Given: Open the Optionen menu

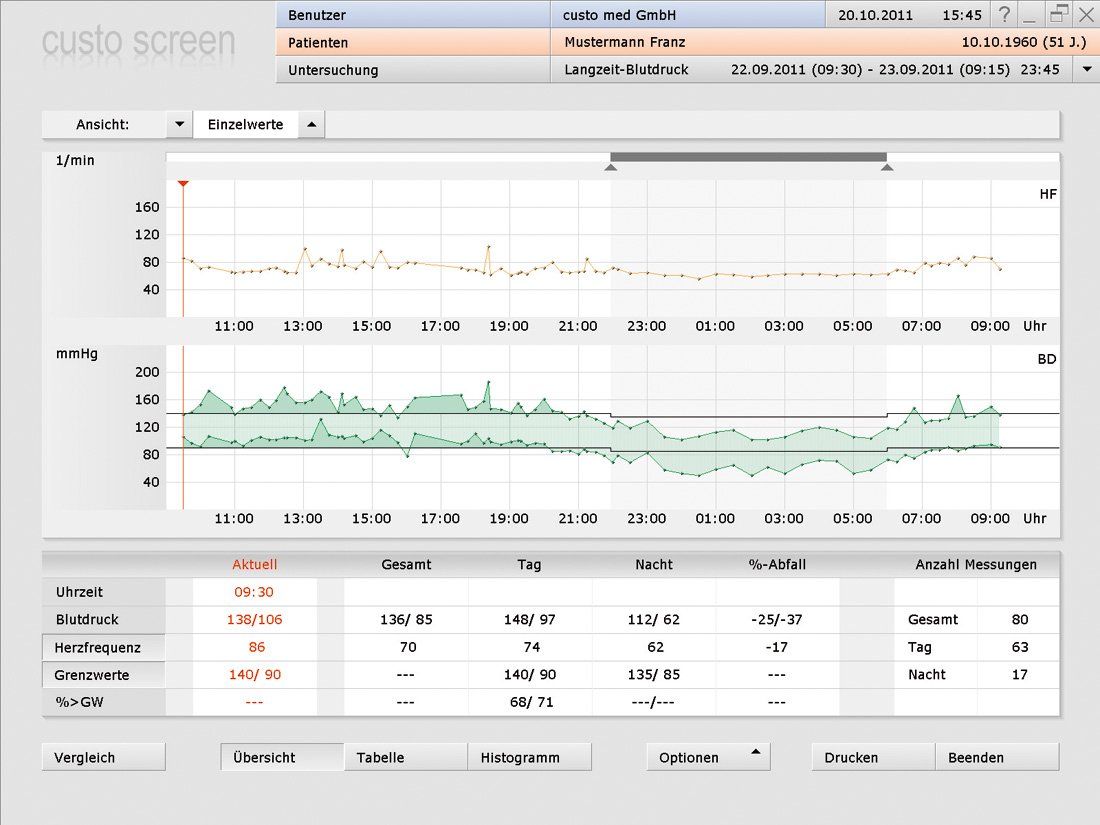Looking at the screenshot, I should point(708,757).
